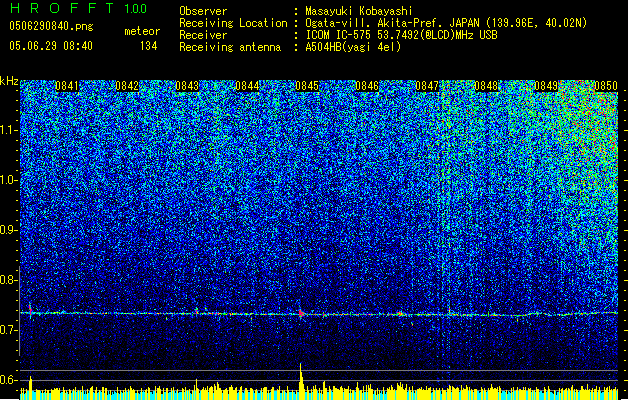This screenshot has height=400, width=629.
Task: Click the Observer label
Action: click(x=203, y=11)
